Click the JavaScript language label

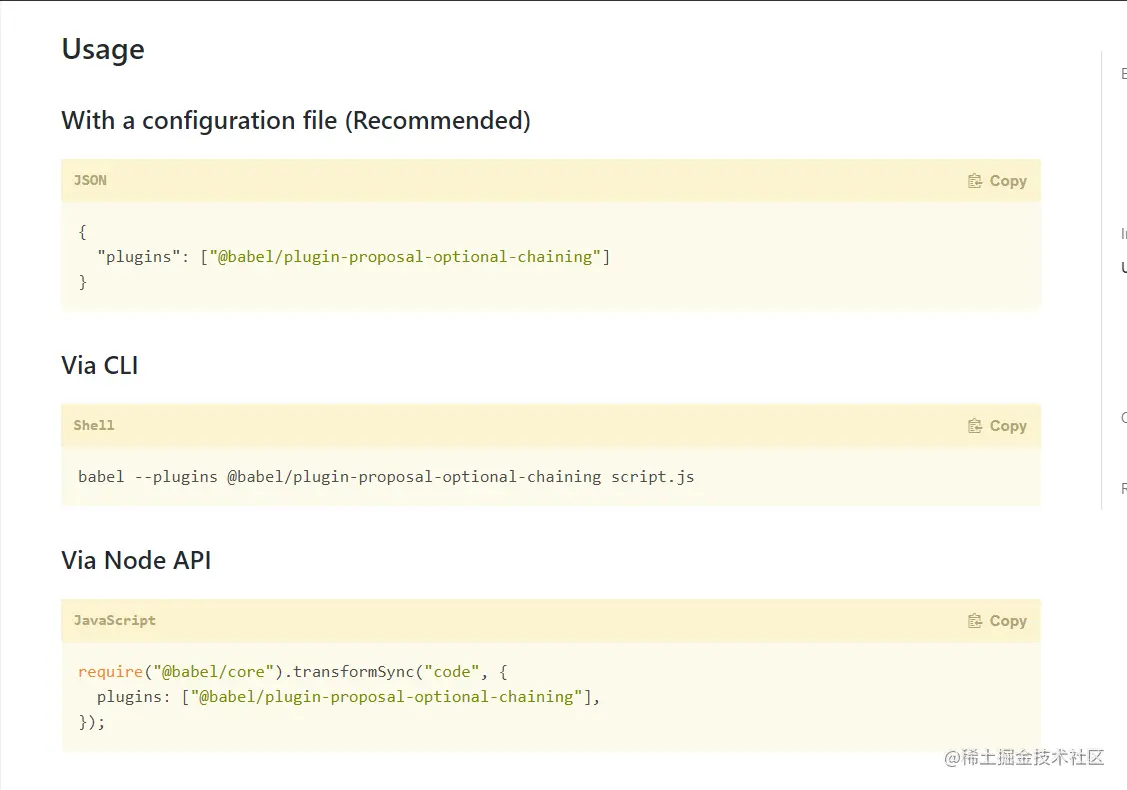pos(115,621)
